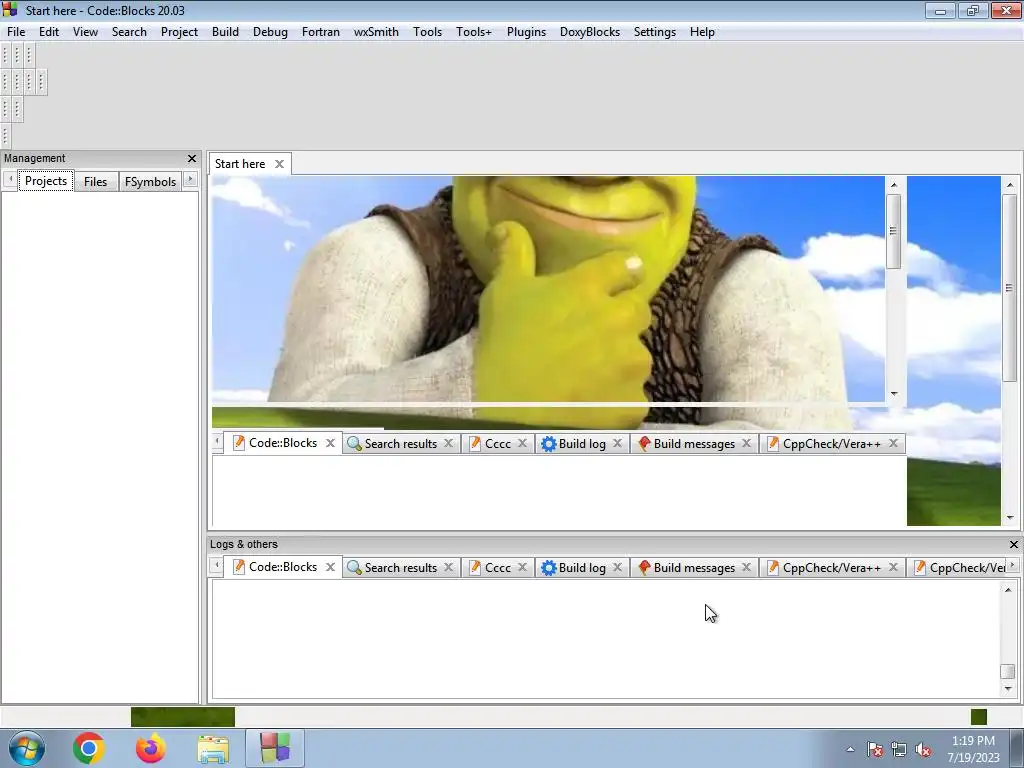The height and width of the screenshot is (768, 1024).
Task: Click the log pane scrollbar up arrow
Action: click(x=1008, y=590)
